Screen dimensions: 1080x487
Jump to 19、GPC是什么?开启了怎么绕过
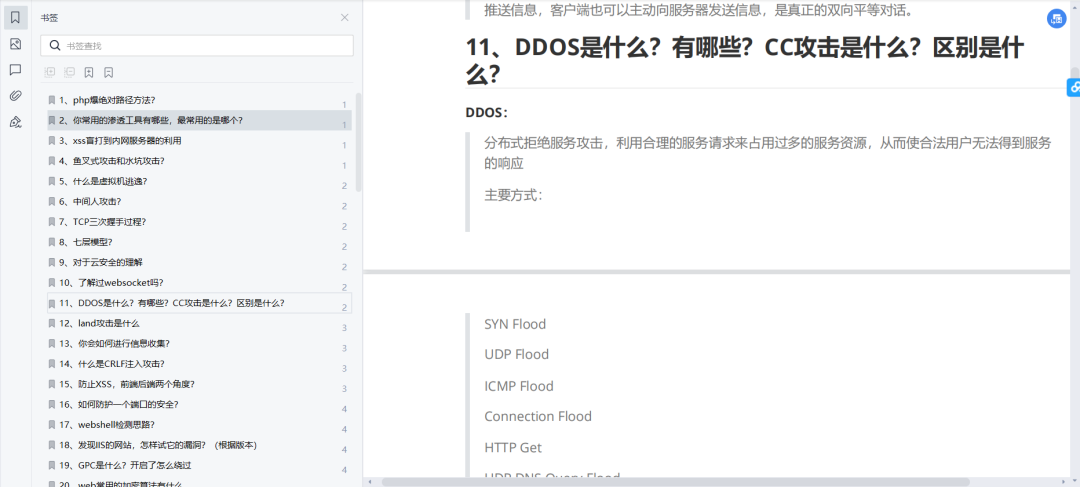tap(199, 465)
